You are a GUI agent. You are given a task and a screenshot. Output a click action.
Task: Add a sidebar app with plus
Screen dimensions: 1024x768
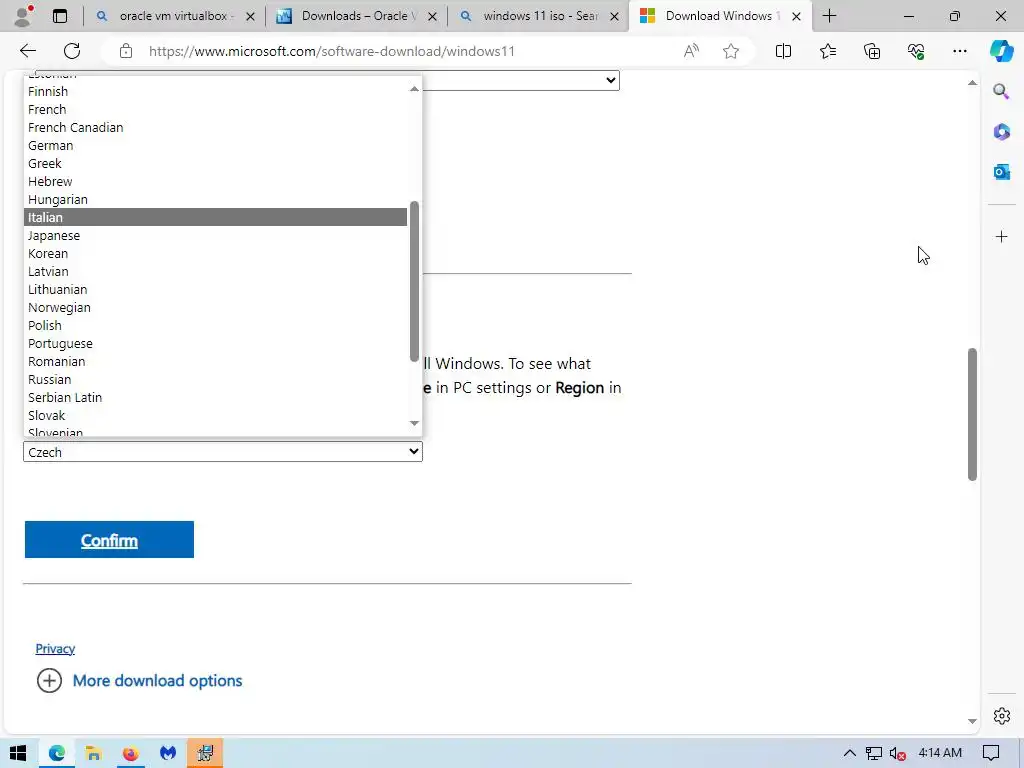pyautogui.click(x=1001, y=236)
